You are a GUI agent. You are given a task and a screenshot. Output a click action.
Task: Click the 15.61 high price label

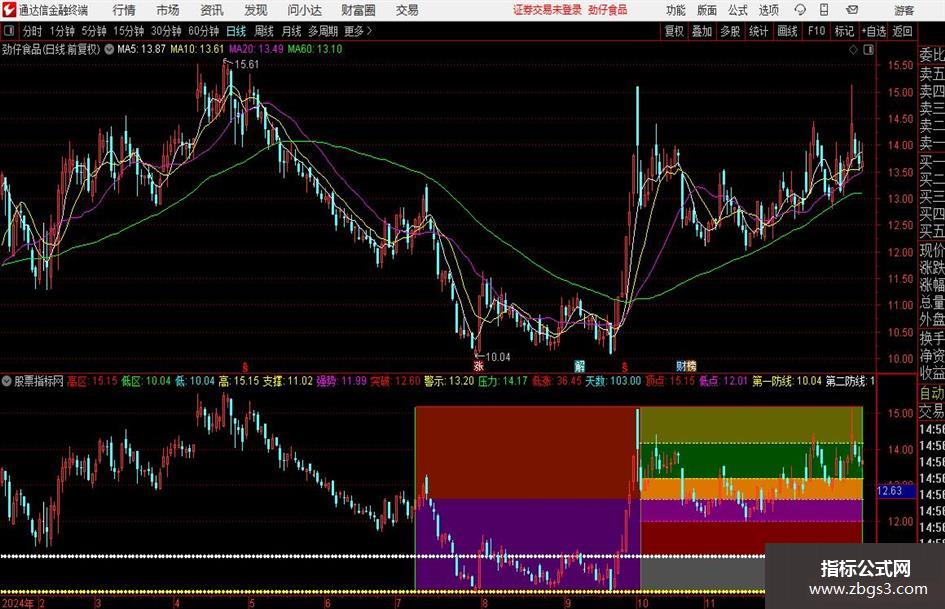click(246, 65)
